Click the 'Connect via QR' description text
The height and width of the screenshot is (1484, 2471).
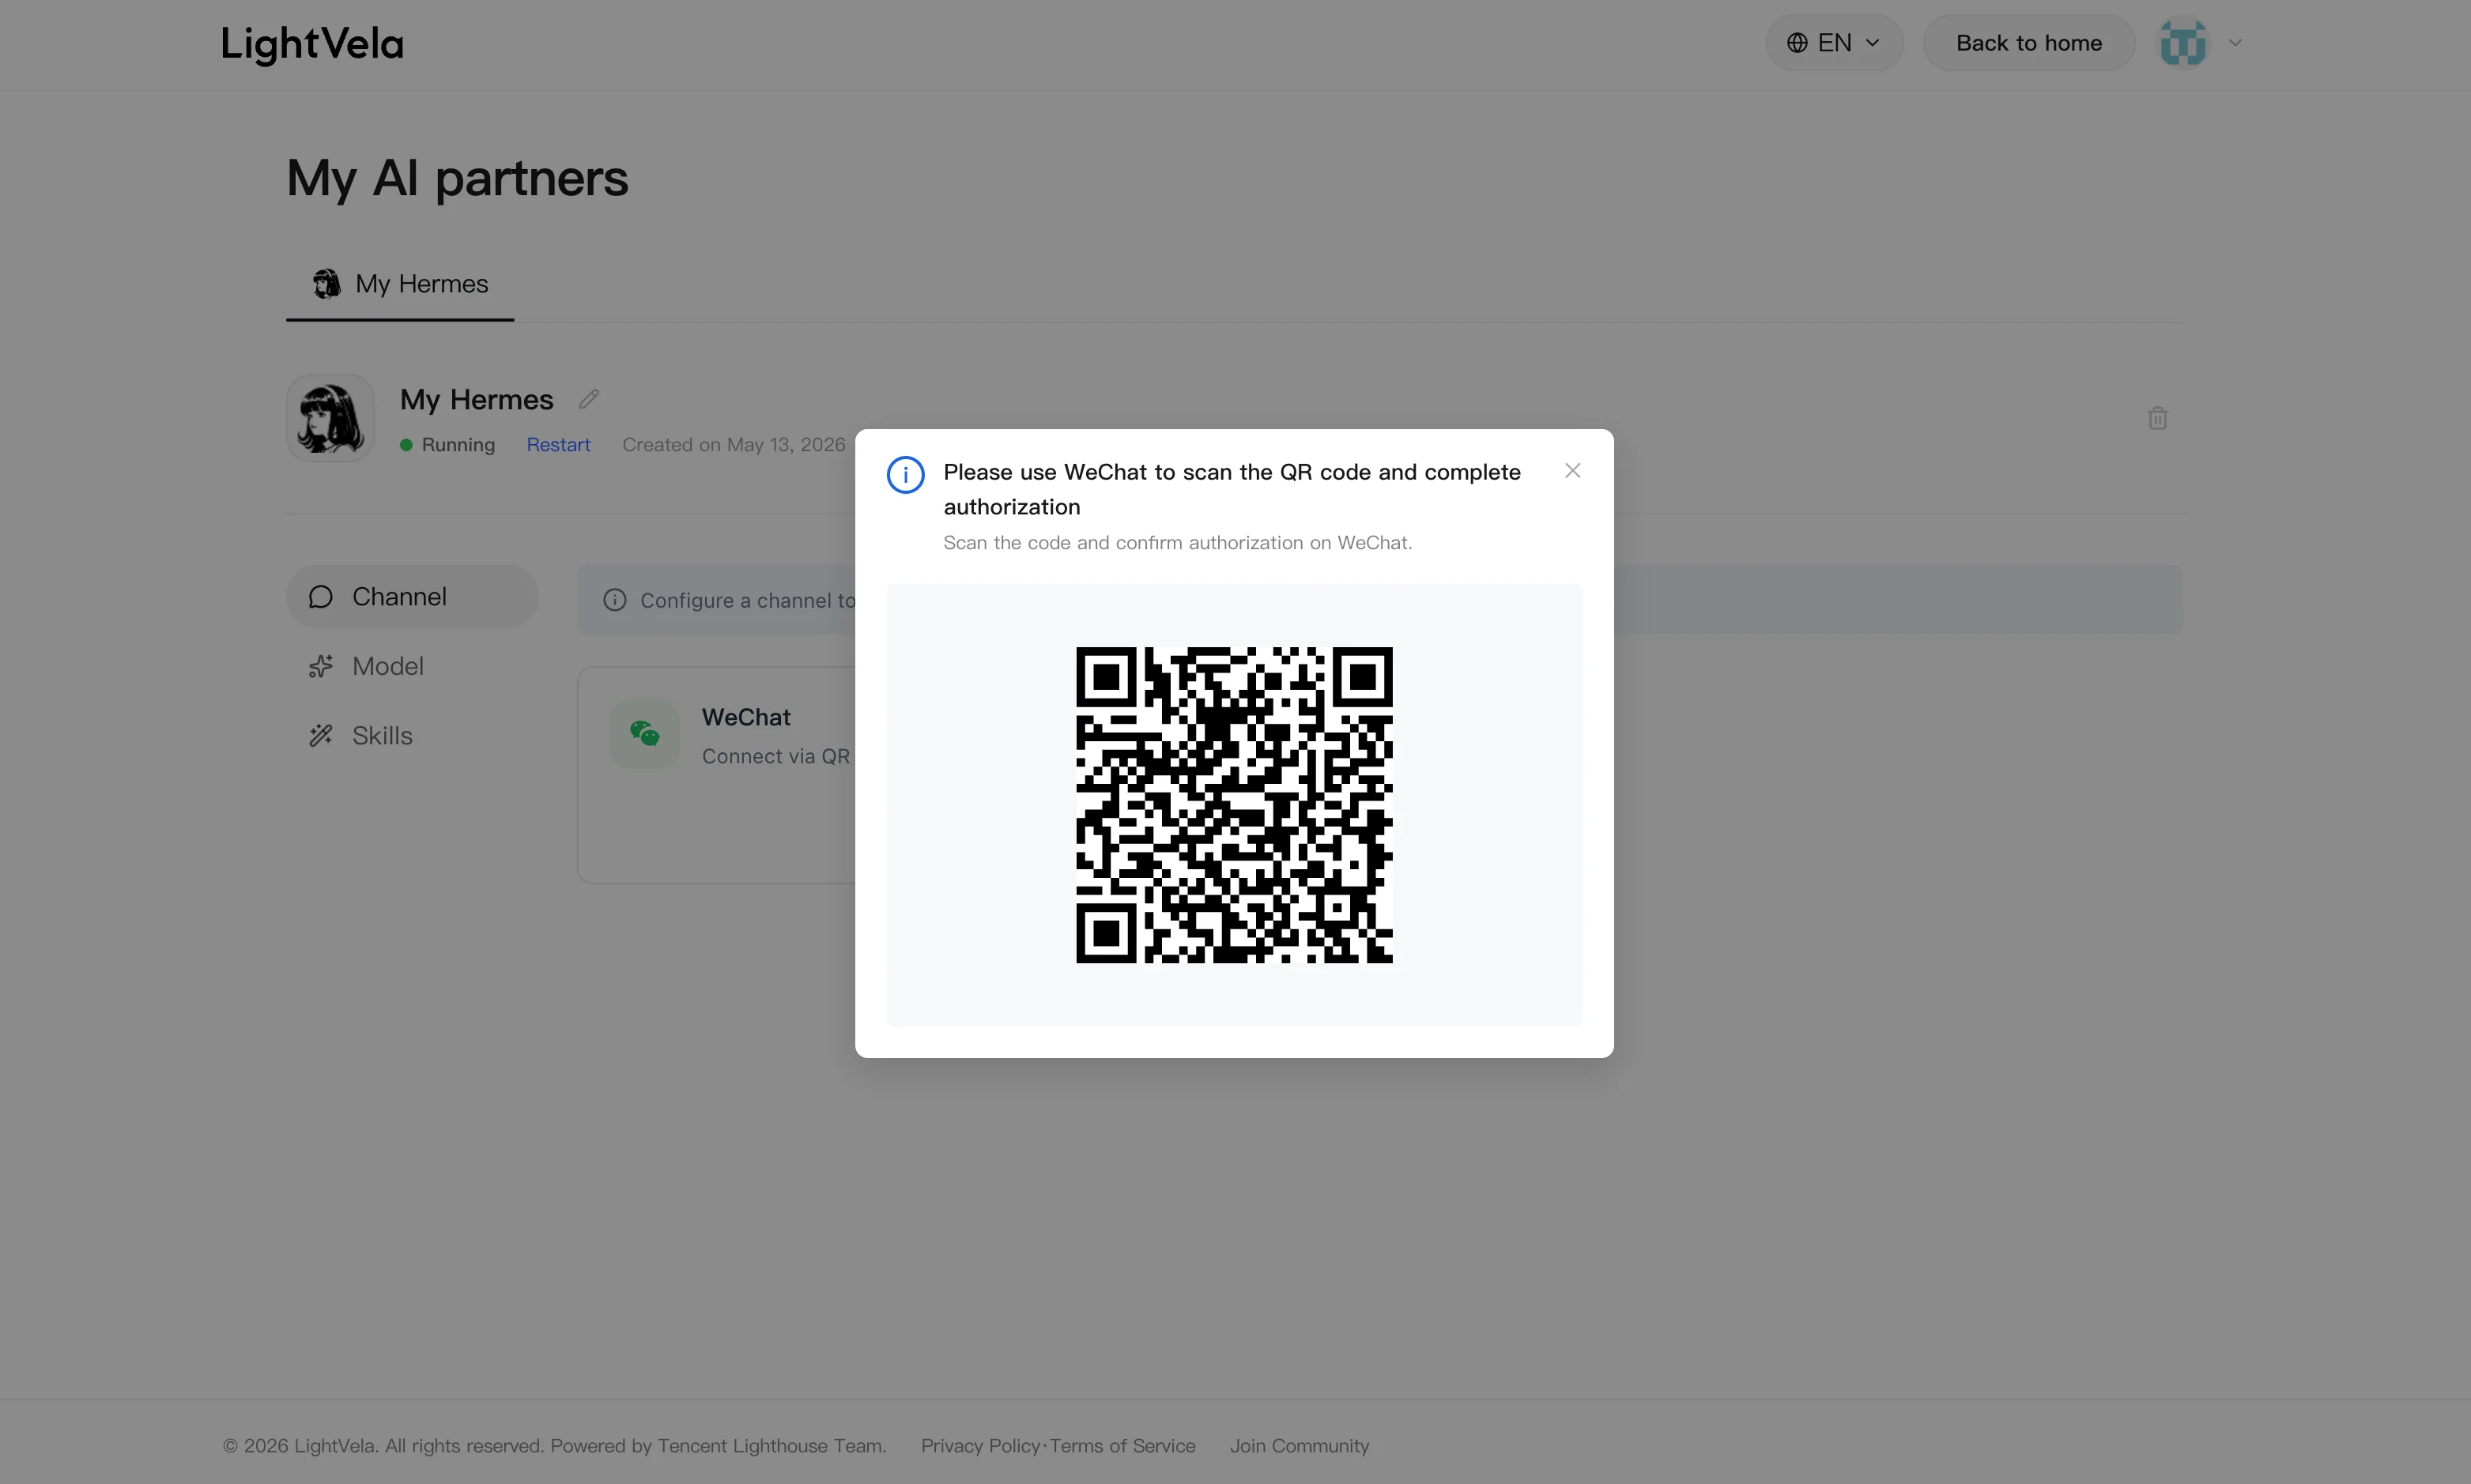776,757
